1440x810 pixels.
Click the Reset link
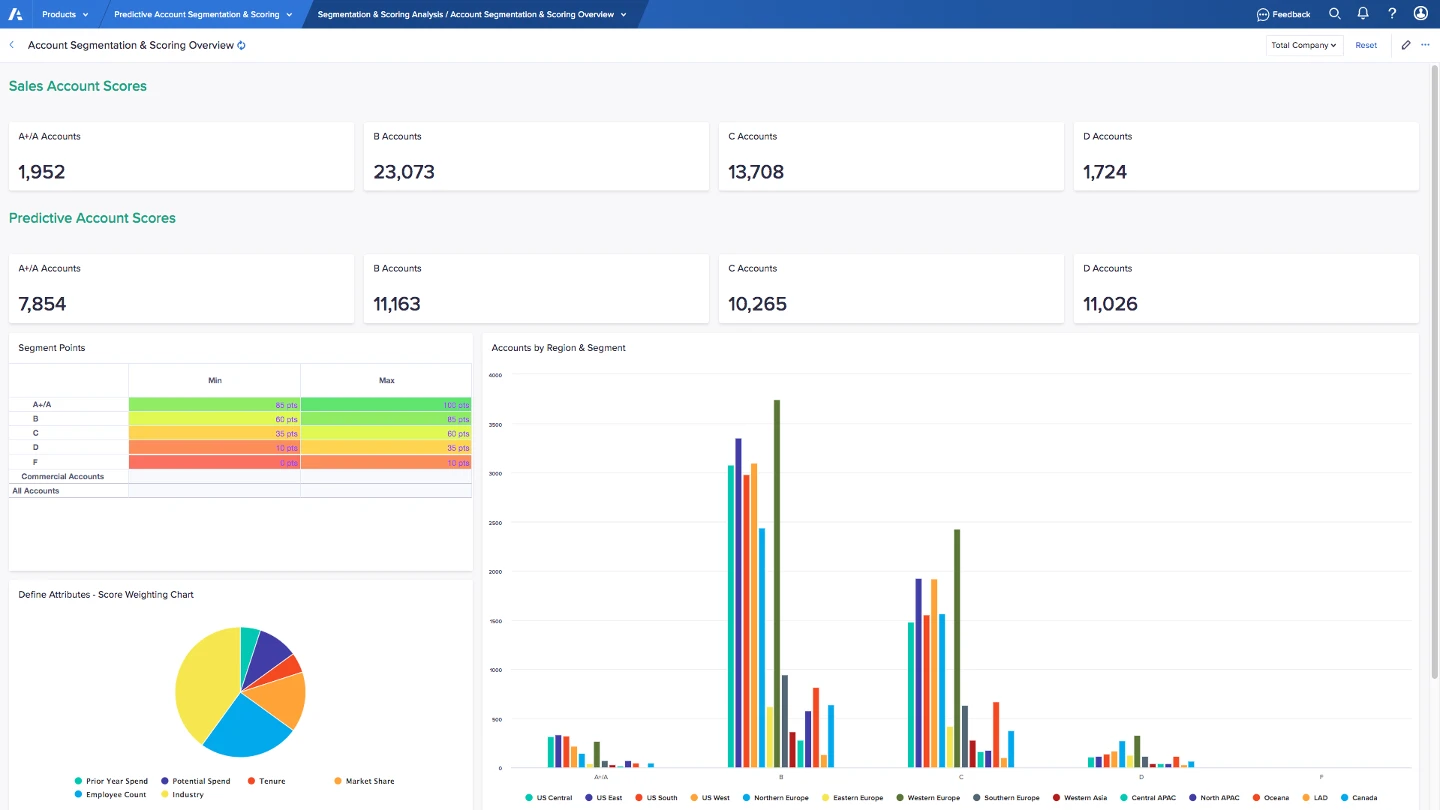tap(1366, 45)
